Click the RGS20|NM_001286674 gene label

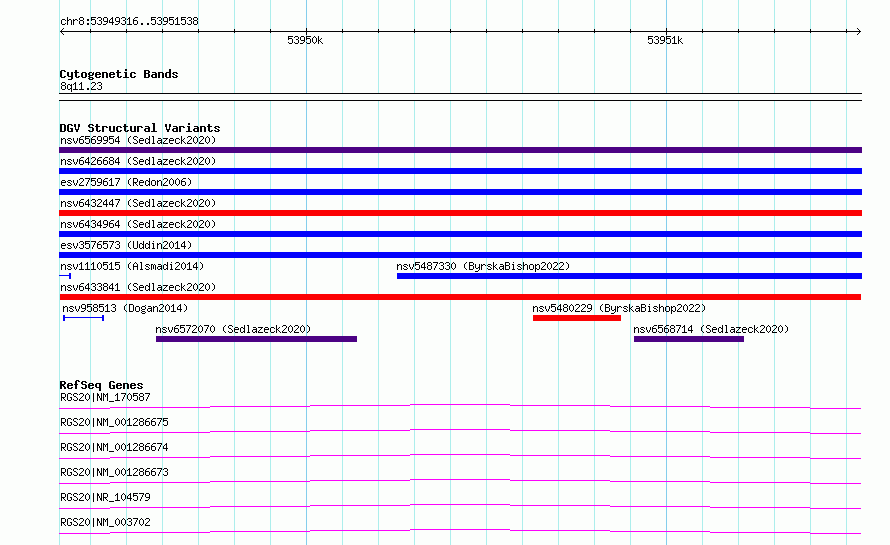[x=114, y=447]
